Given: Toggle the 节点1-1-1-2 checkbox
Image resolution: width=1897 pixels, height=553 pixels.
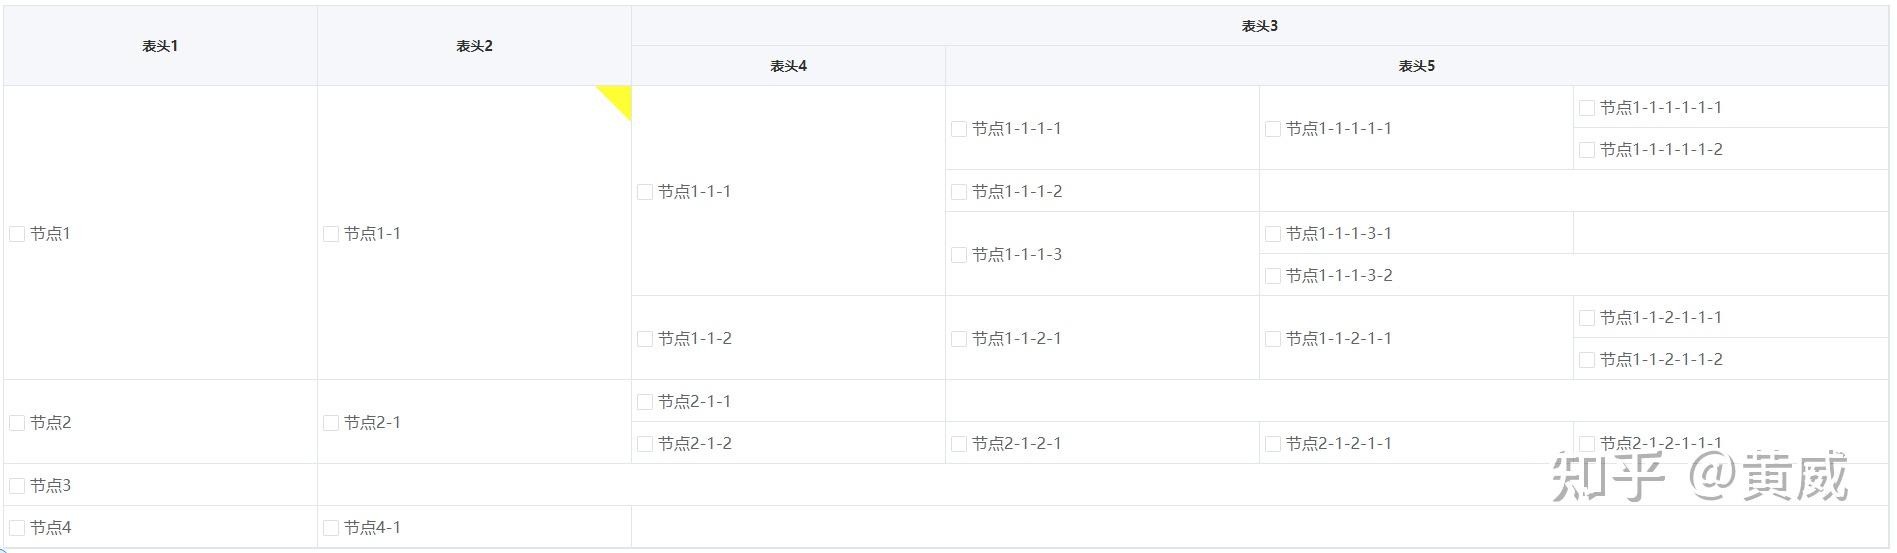Looking at the screenshot, I should pos(959,192).
